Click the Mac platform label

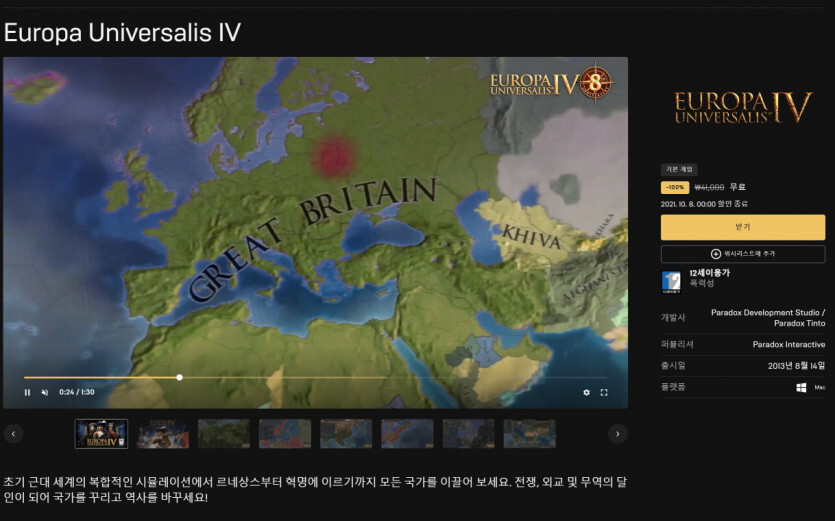coord(820,387)
